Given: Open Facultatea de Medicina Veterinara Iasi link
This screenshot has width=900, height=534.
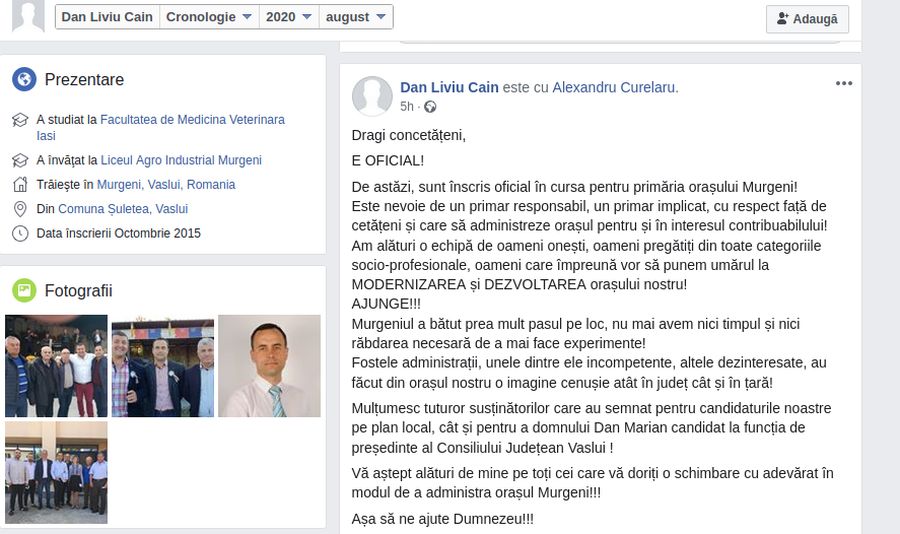Looking at the screenshot, I should coord(161,127).
